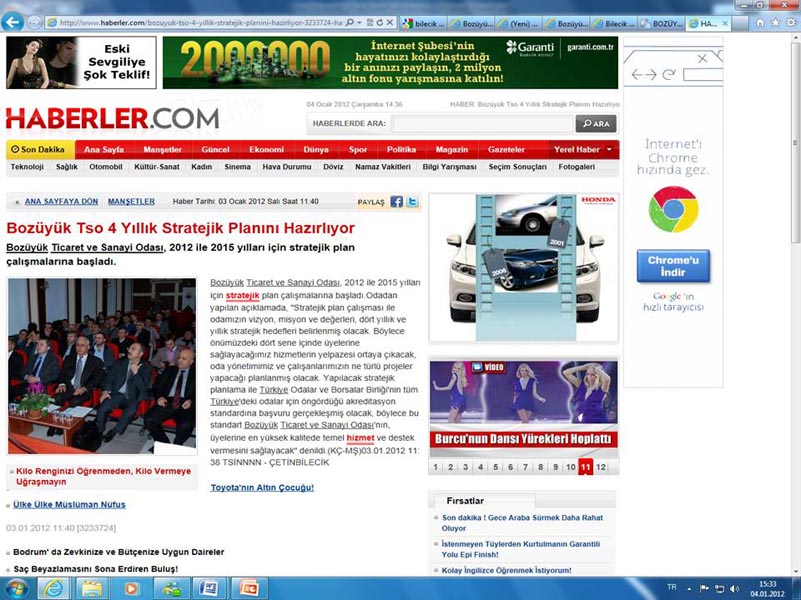Screen dimensions: 801x600
Task: Open Internet Explorer from the taskbar
Action: [x=54, y=588]
